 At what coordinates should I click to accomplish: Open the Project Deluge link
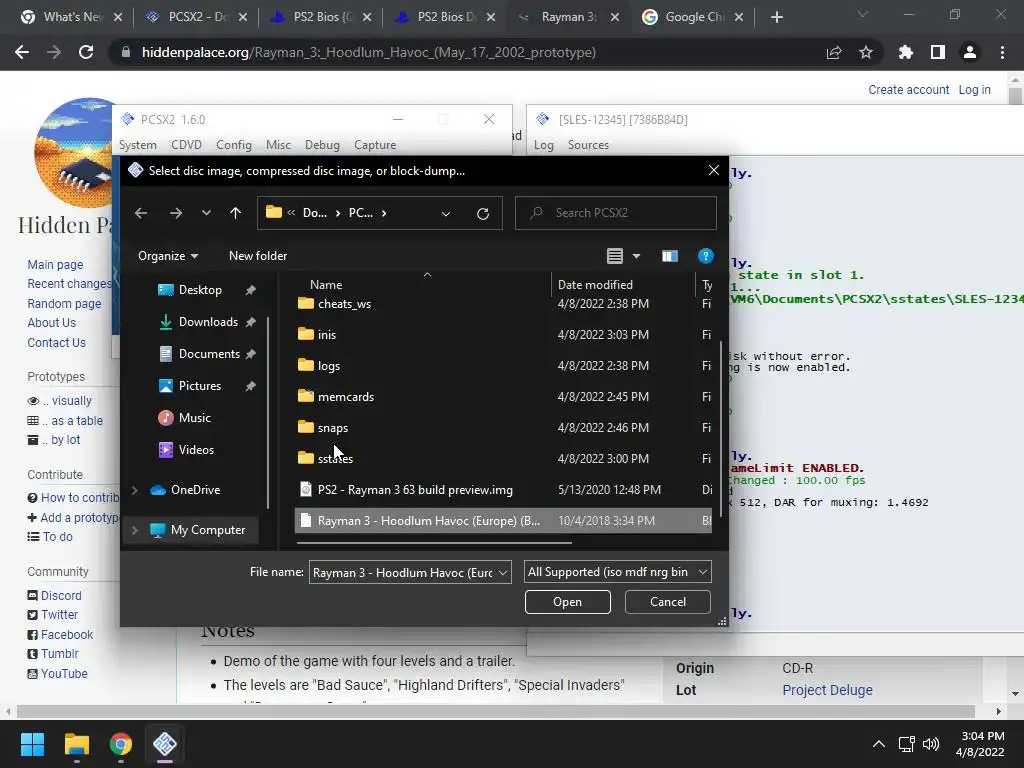(827, 690)
